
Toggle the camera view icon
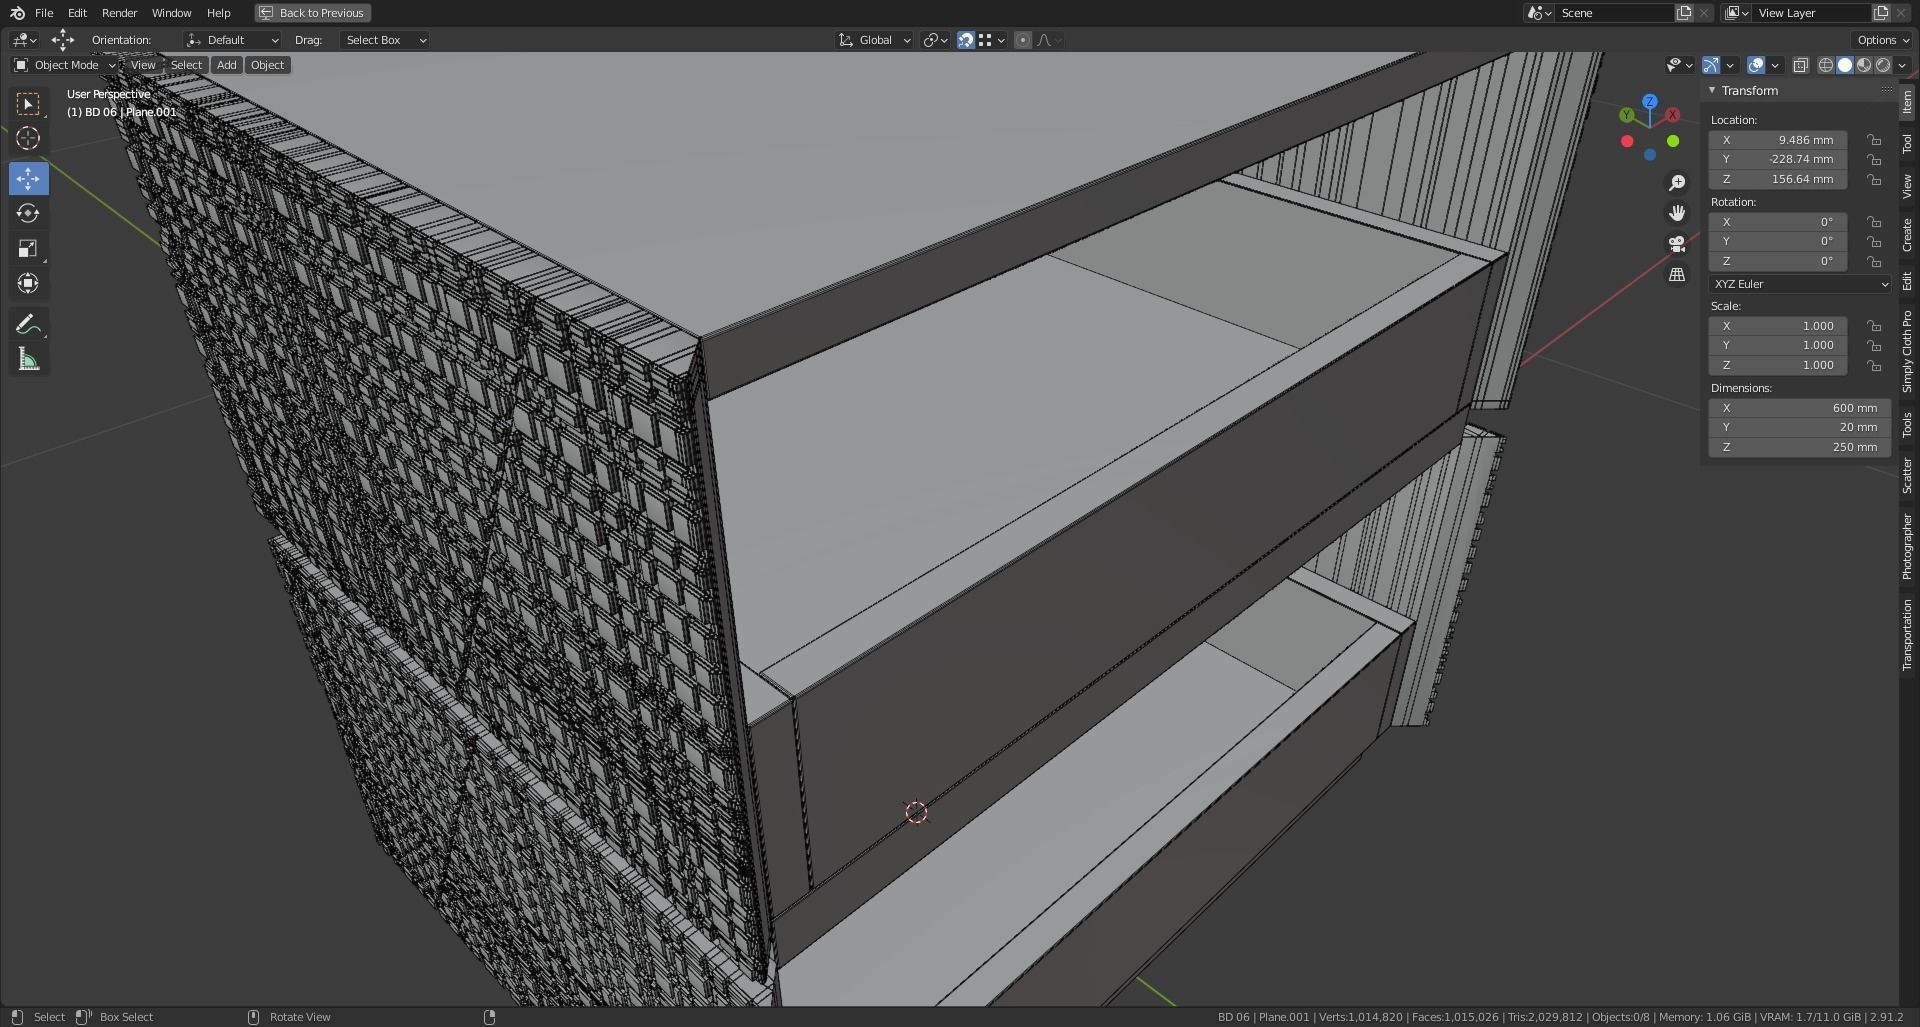click(x=1677, y=243)
